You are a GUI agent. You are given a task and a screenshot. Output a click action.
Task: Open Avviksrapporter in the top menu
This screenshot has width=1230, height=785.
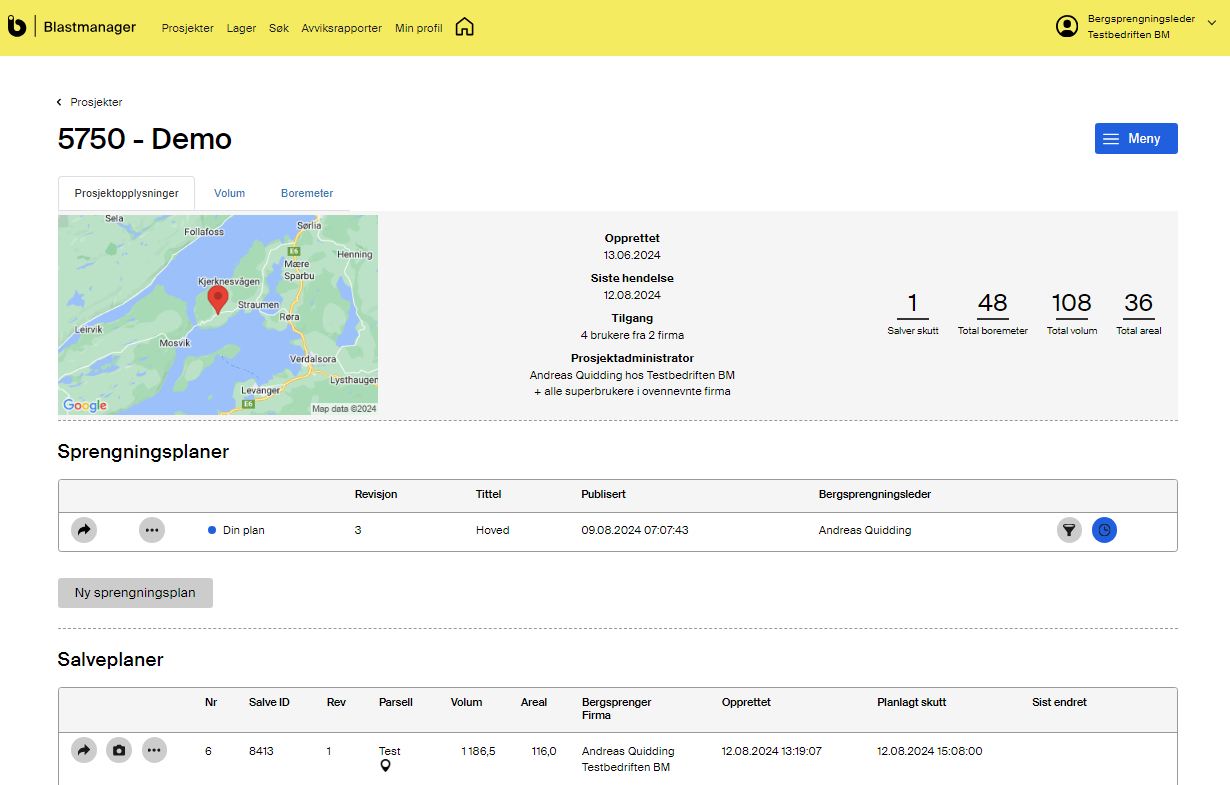(x=342, y=28)
